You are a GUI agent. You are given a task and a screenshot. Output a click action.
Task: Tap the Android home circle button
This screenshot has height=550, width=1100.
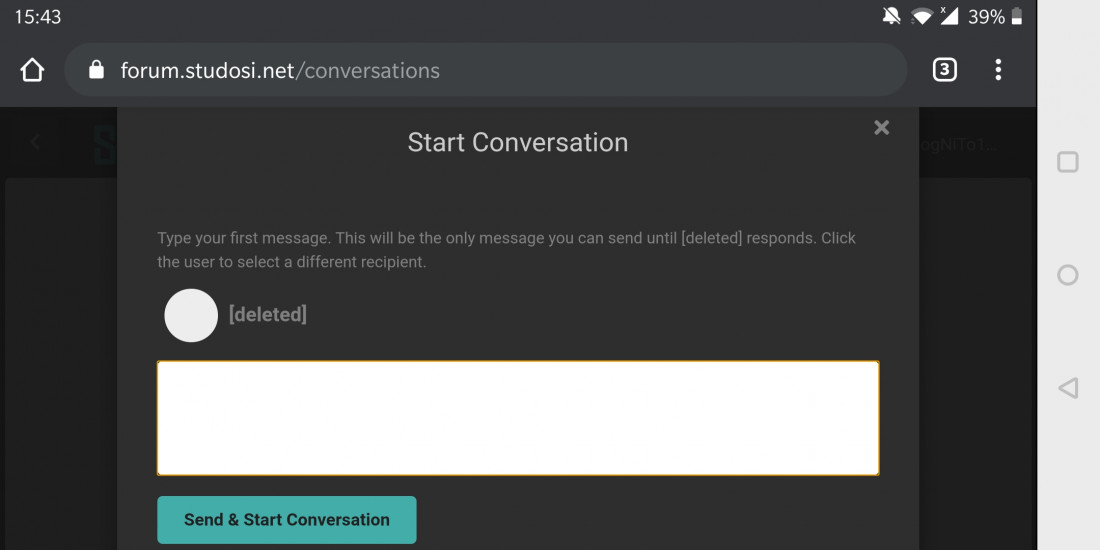coord(1068,275)
